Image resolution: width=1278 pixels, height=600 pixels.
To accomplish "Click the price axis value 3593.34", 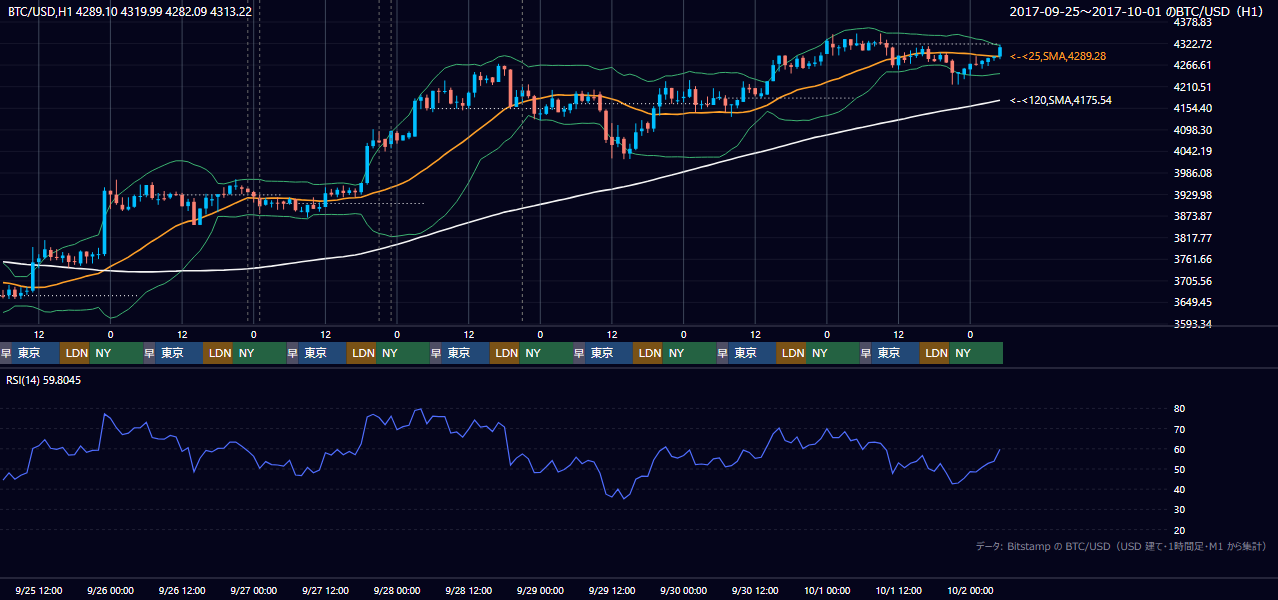I will click(x=1191, y=324).
